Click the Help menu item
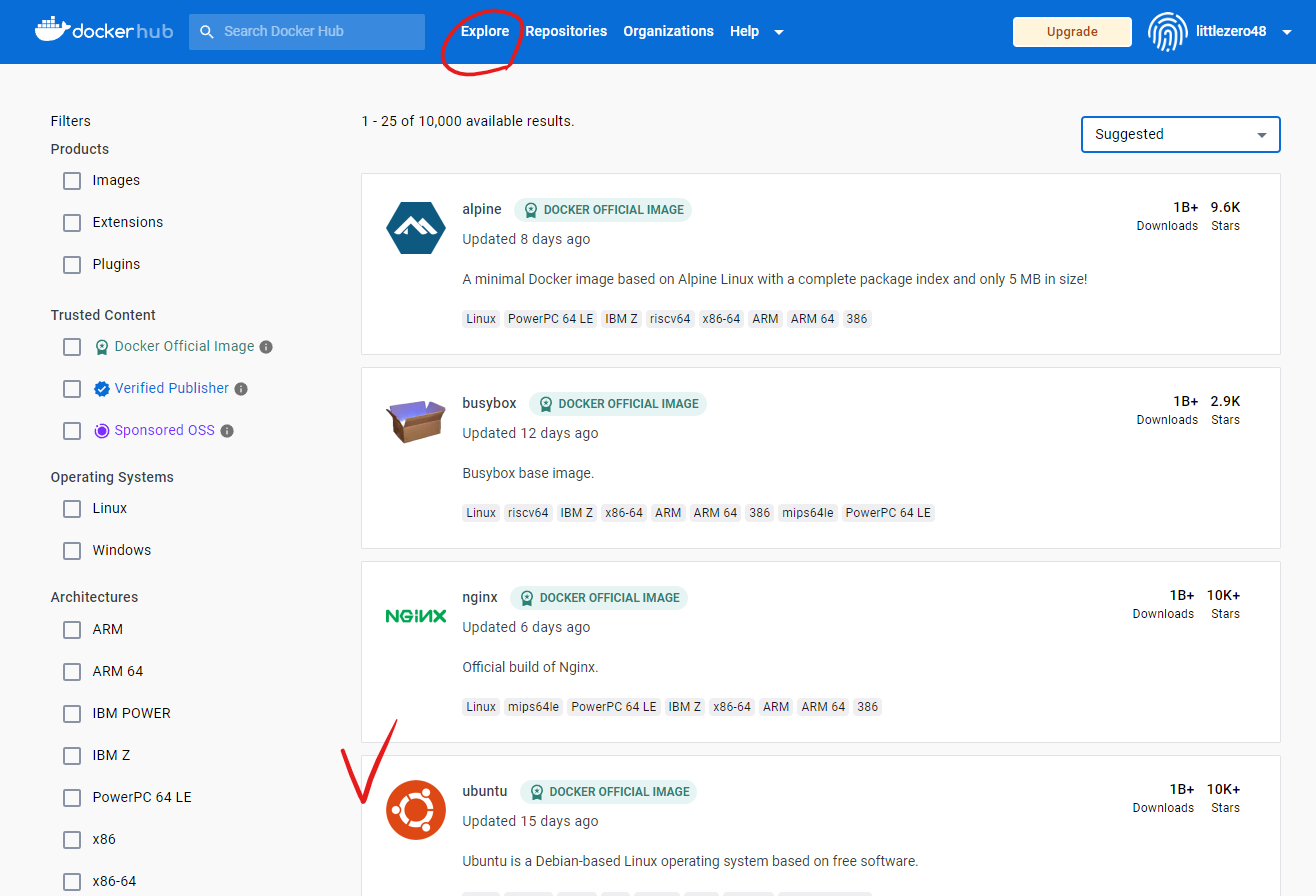1316x896 pixels. point(744,31)
